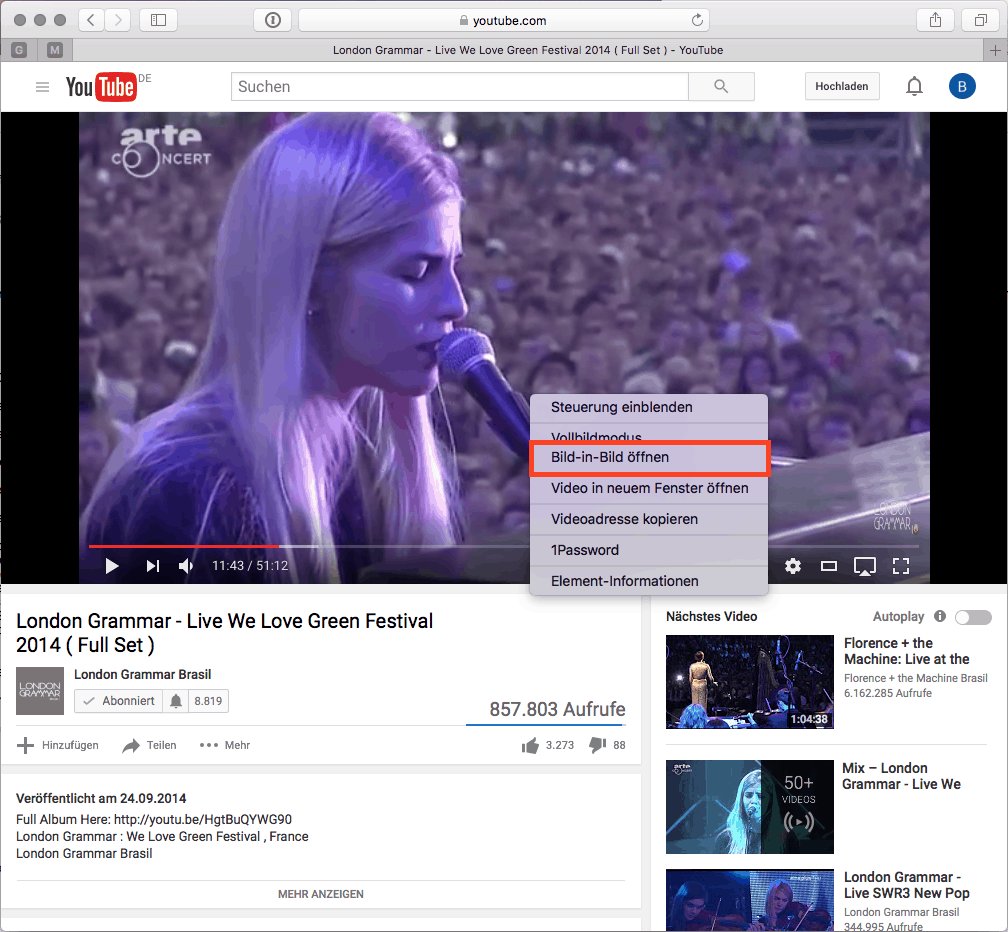This screenshot has height=932, width=1008.
Task: Expand description with MEHR ANZEIGEN
Action: point(320,894)
